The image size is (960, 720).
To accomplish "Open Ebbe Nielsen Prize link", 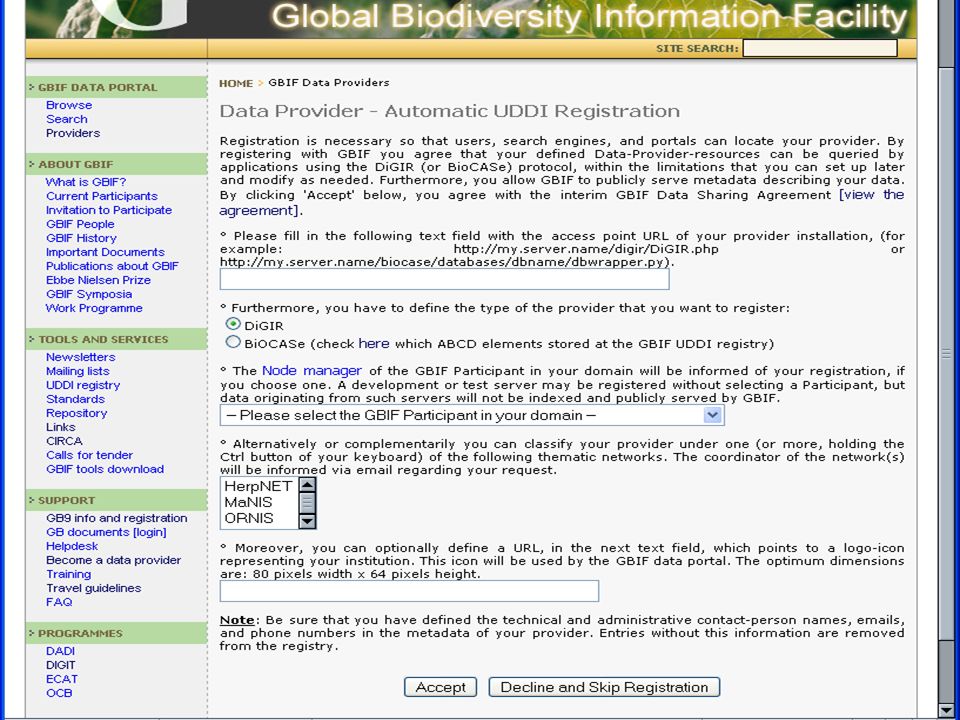I will pos(98,281).
